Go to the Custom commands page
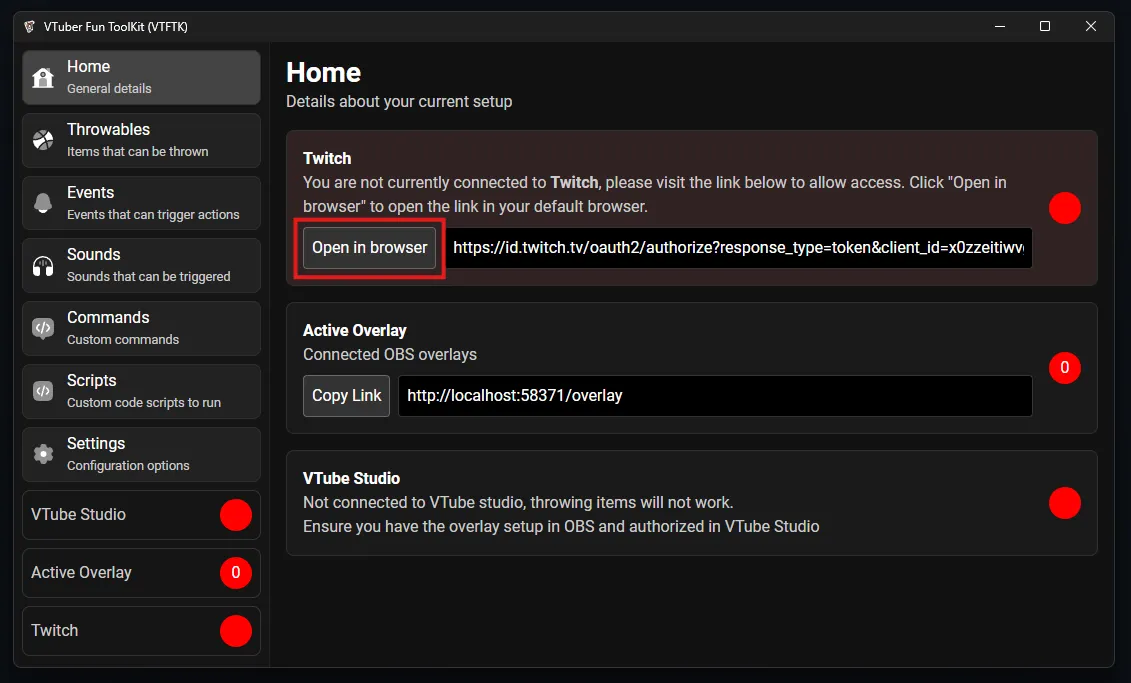Image resolution: width=1131 pixels, height=683 pixels. pyautogui.click(x=141, y=328)
